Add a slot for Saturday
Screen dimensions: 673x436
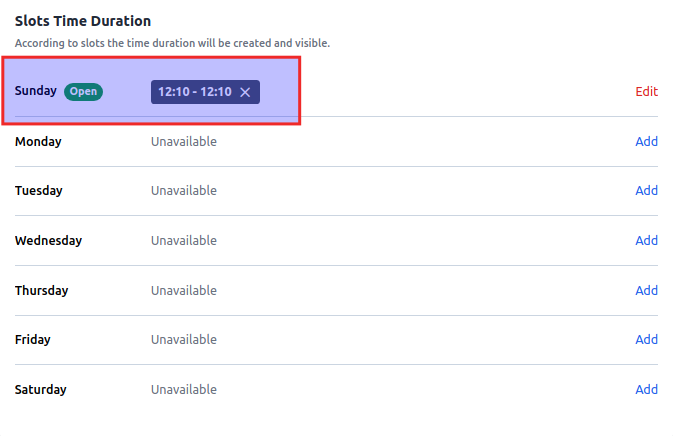pyautogui.click(x=646, y=389)
